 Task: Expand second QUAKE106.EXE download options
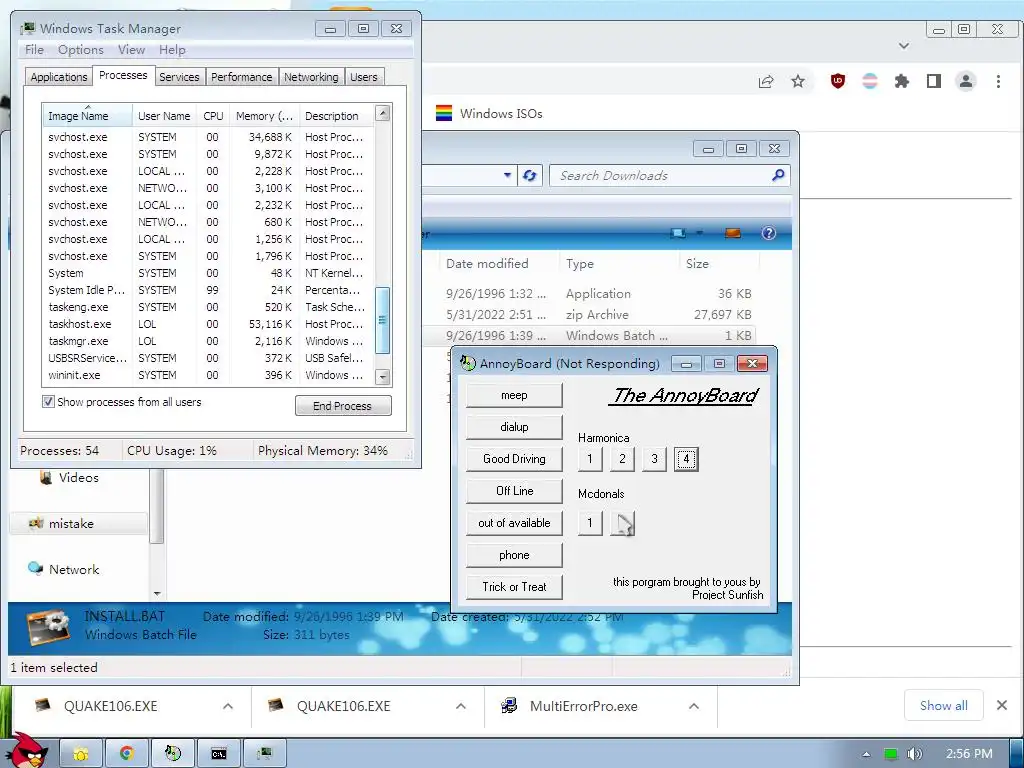click(460, 706)
